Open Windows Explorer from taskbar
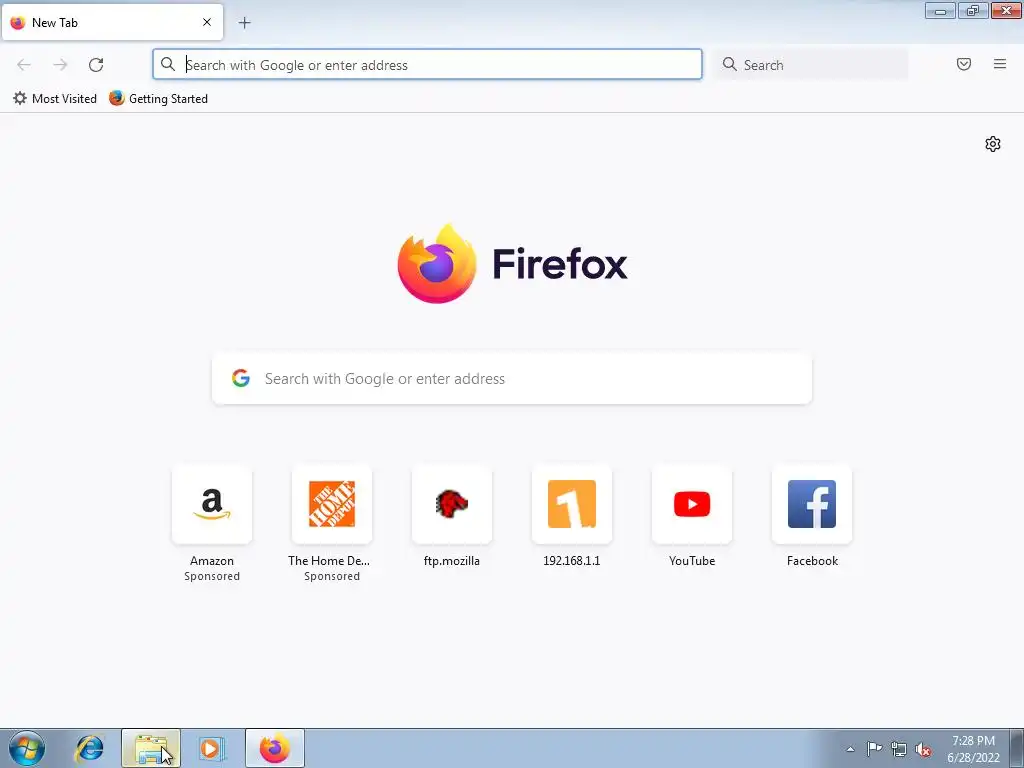 point(151,748)
